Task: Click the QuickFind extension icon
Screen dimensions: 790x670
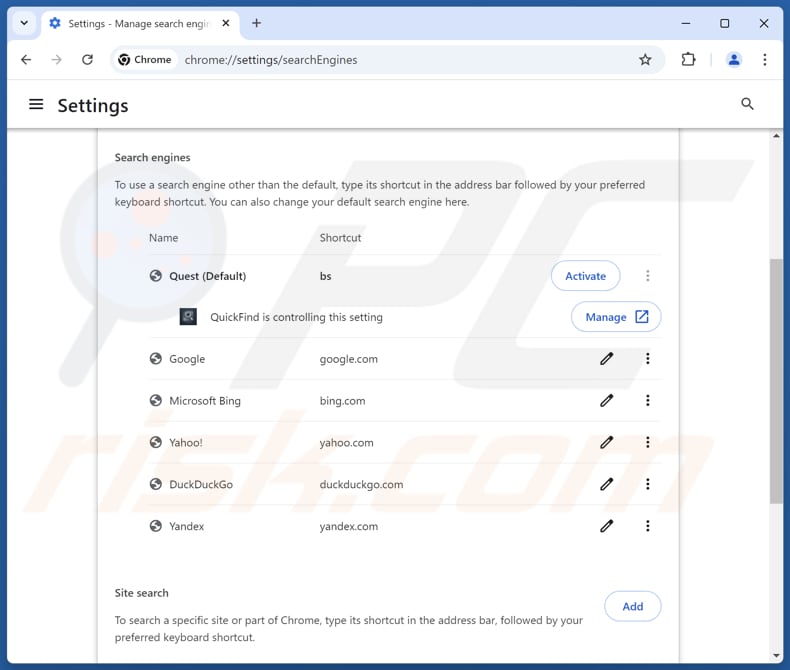Action: (188, 317)
